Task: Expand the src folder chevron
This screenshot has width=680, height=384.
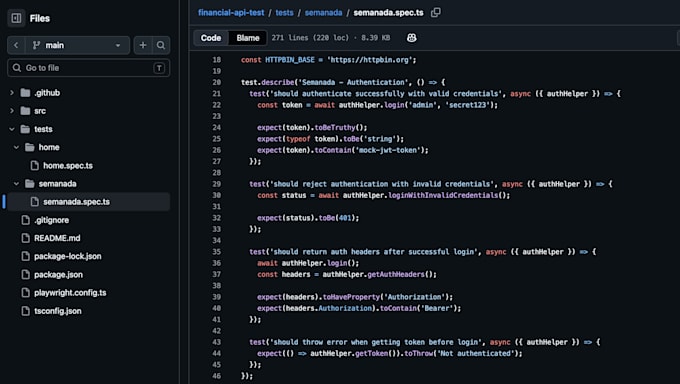Action: pyautogui.click(x=12, y=111)
